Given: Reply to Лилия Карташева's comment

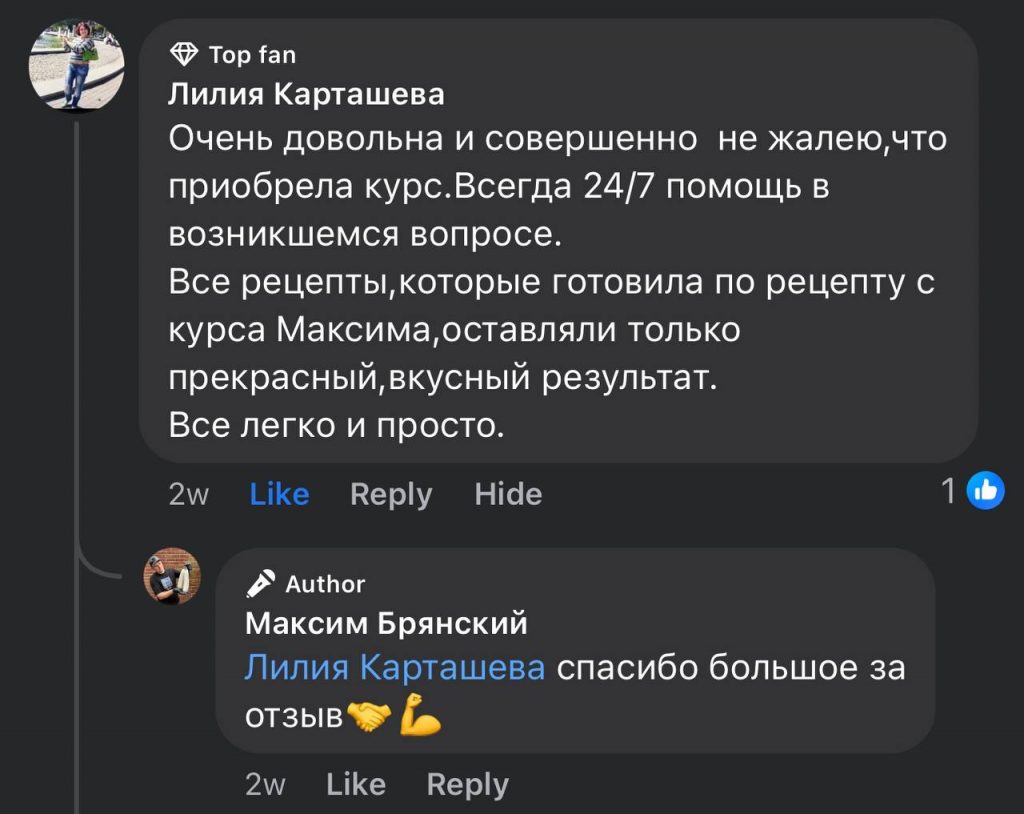Looking at the screenshot, I should pyautogui.click(x=391, y=494).
